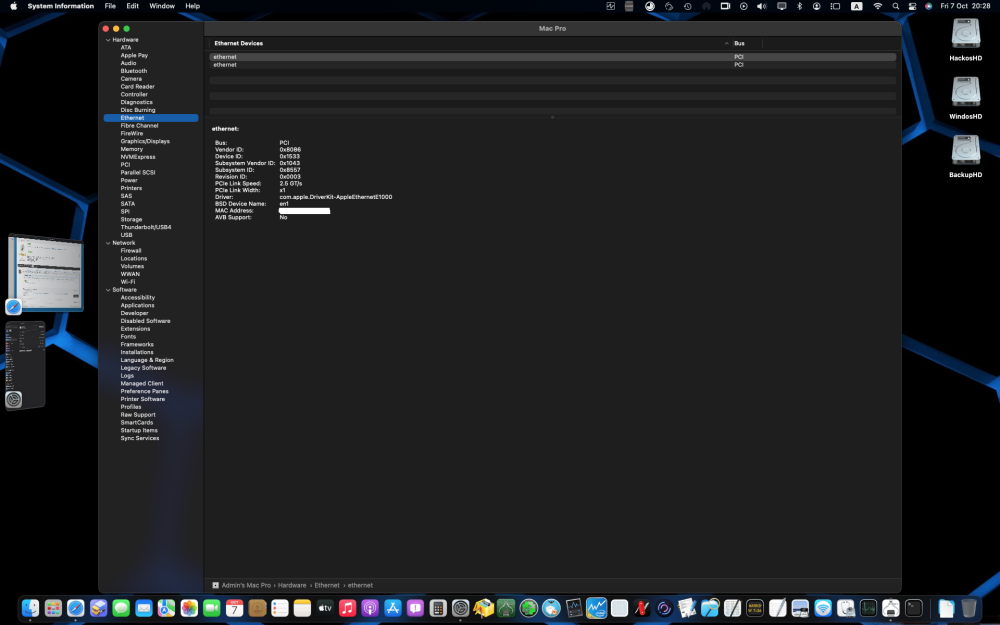Screen dimensions: 1000x625
Task: Open Calculator in dock
Action: (x=438, y=608)
